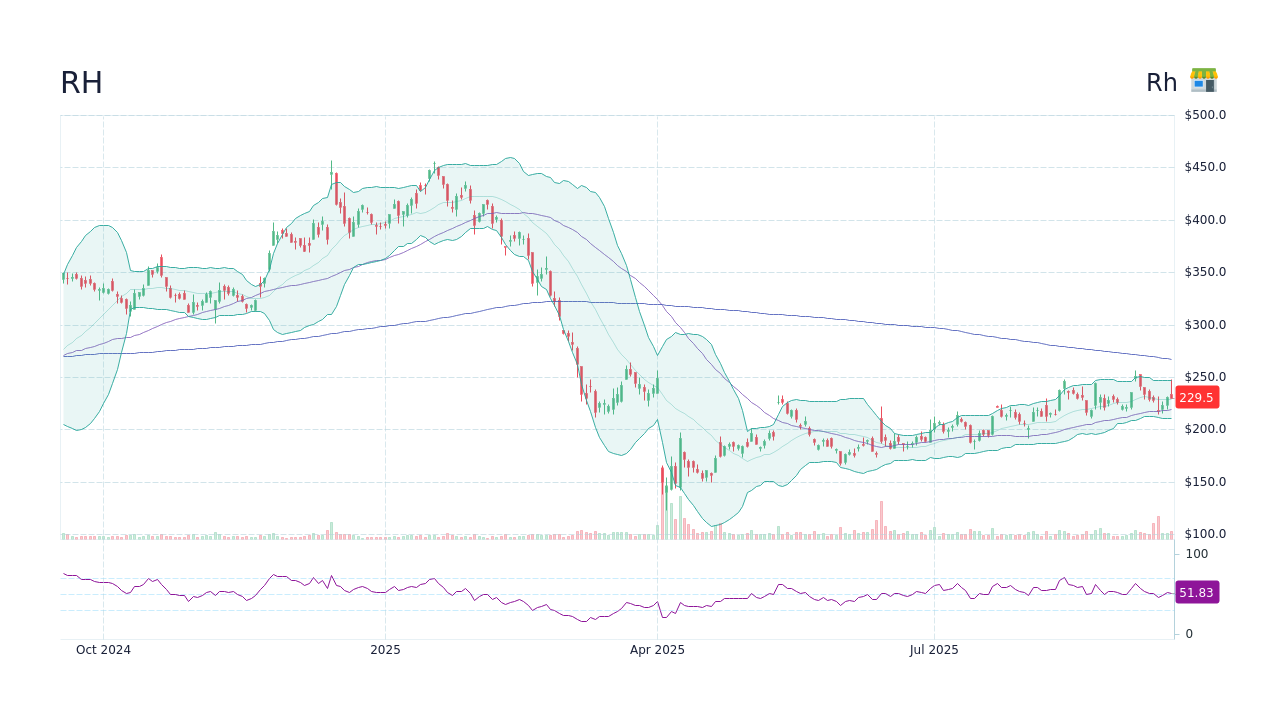Click the 0 label below the indicator panel
1280x720 pixels.
(x=1187, y=633)
